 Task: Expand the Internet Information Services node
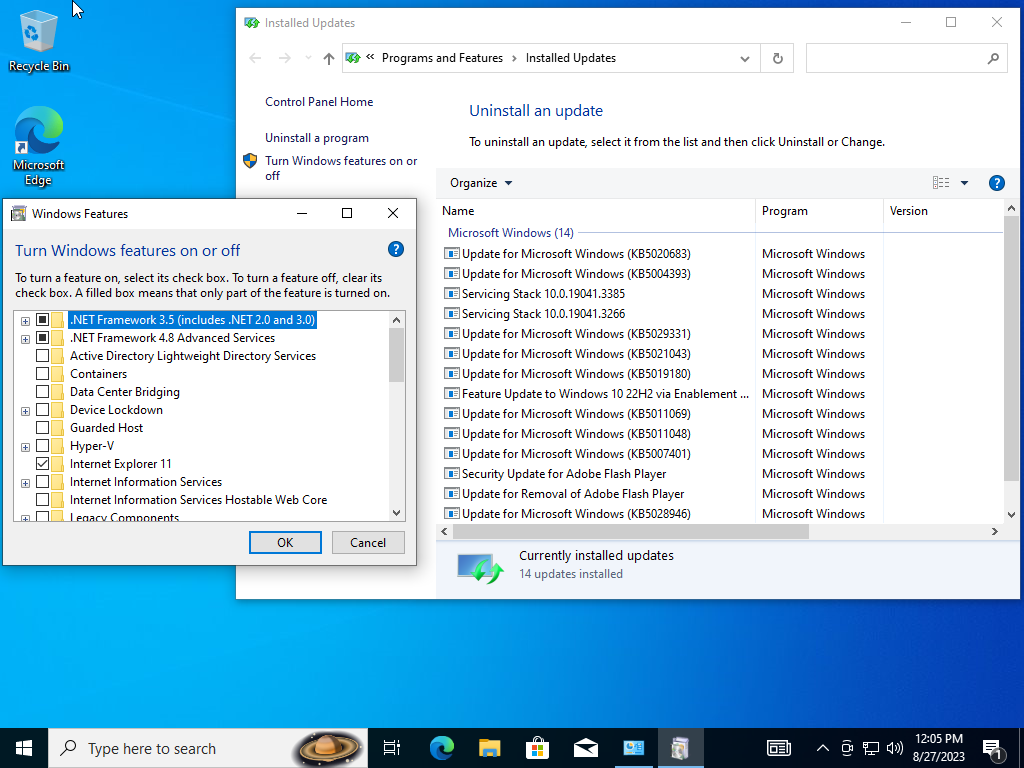(25, 483)
